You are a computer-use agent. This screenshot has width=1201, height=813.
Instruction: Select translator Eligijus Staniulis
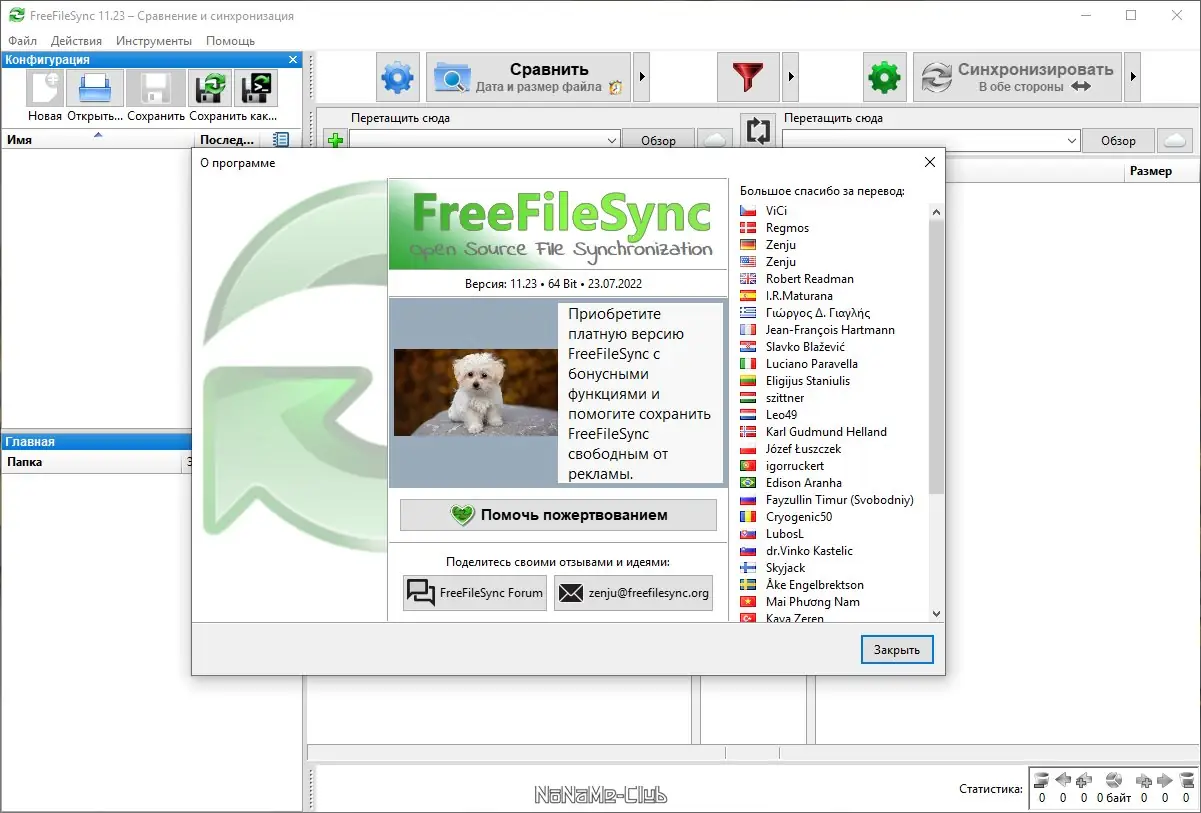coord(808,381)
